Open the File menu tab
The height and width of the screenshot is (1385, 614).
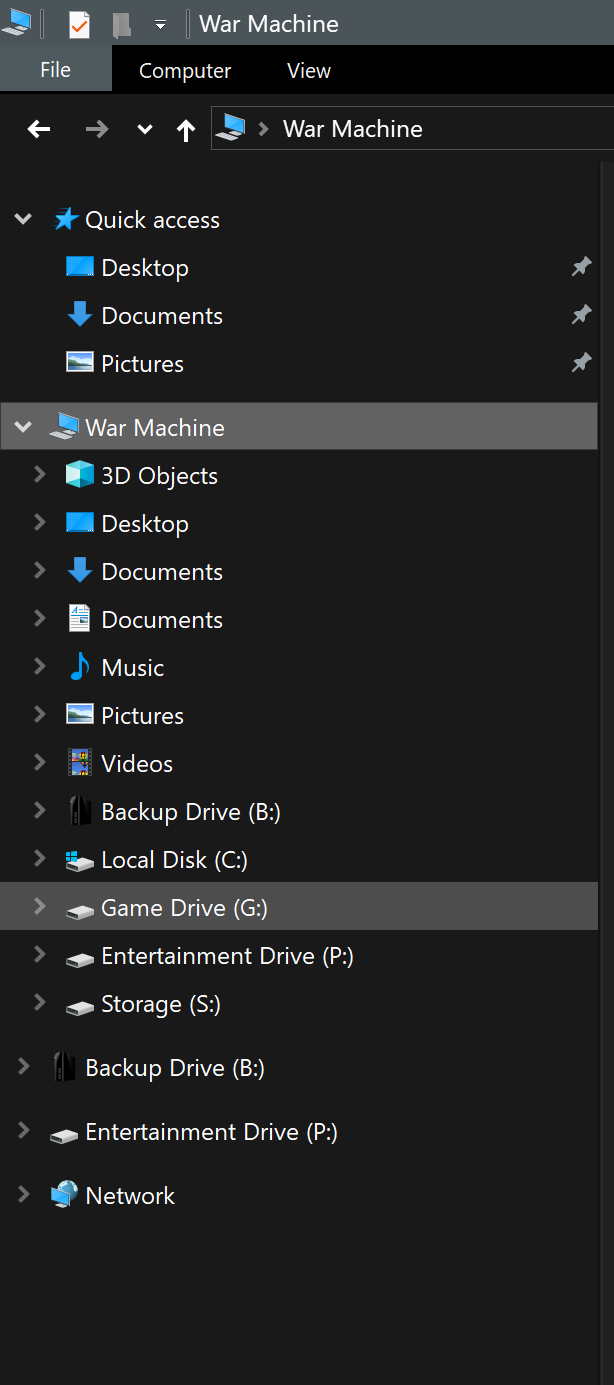pos(56,70)
